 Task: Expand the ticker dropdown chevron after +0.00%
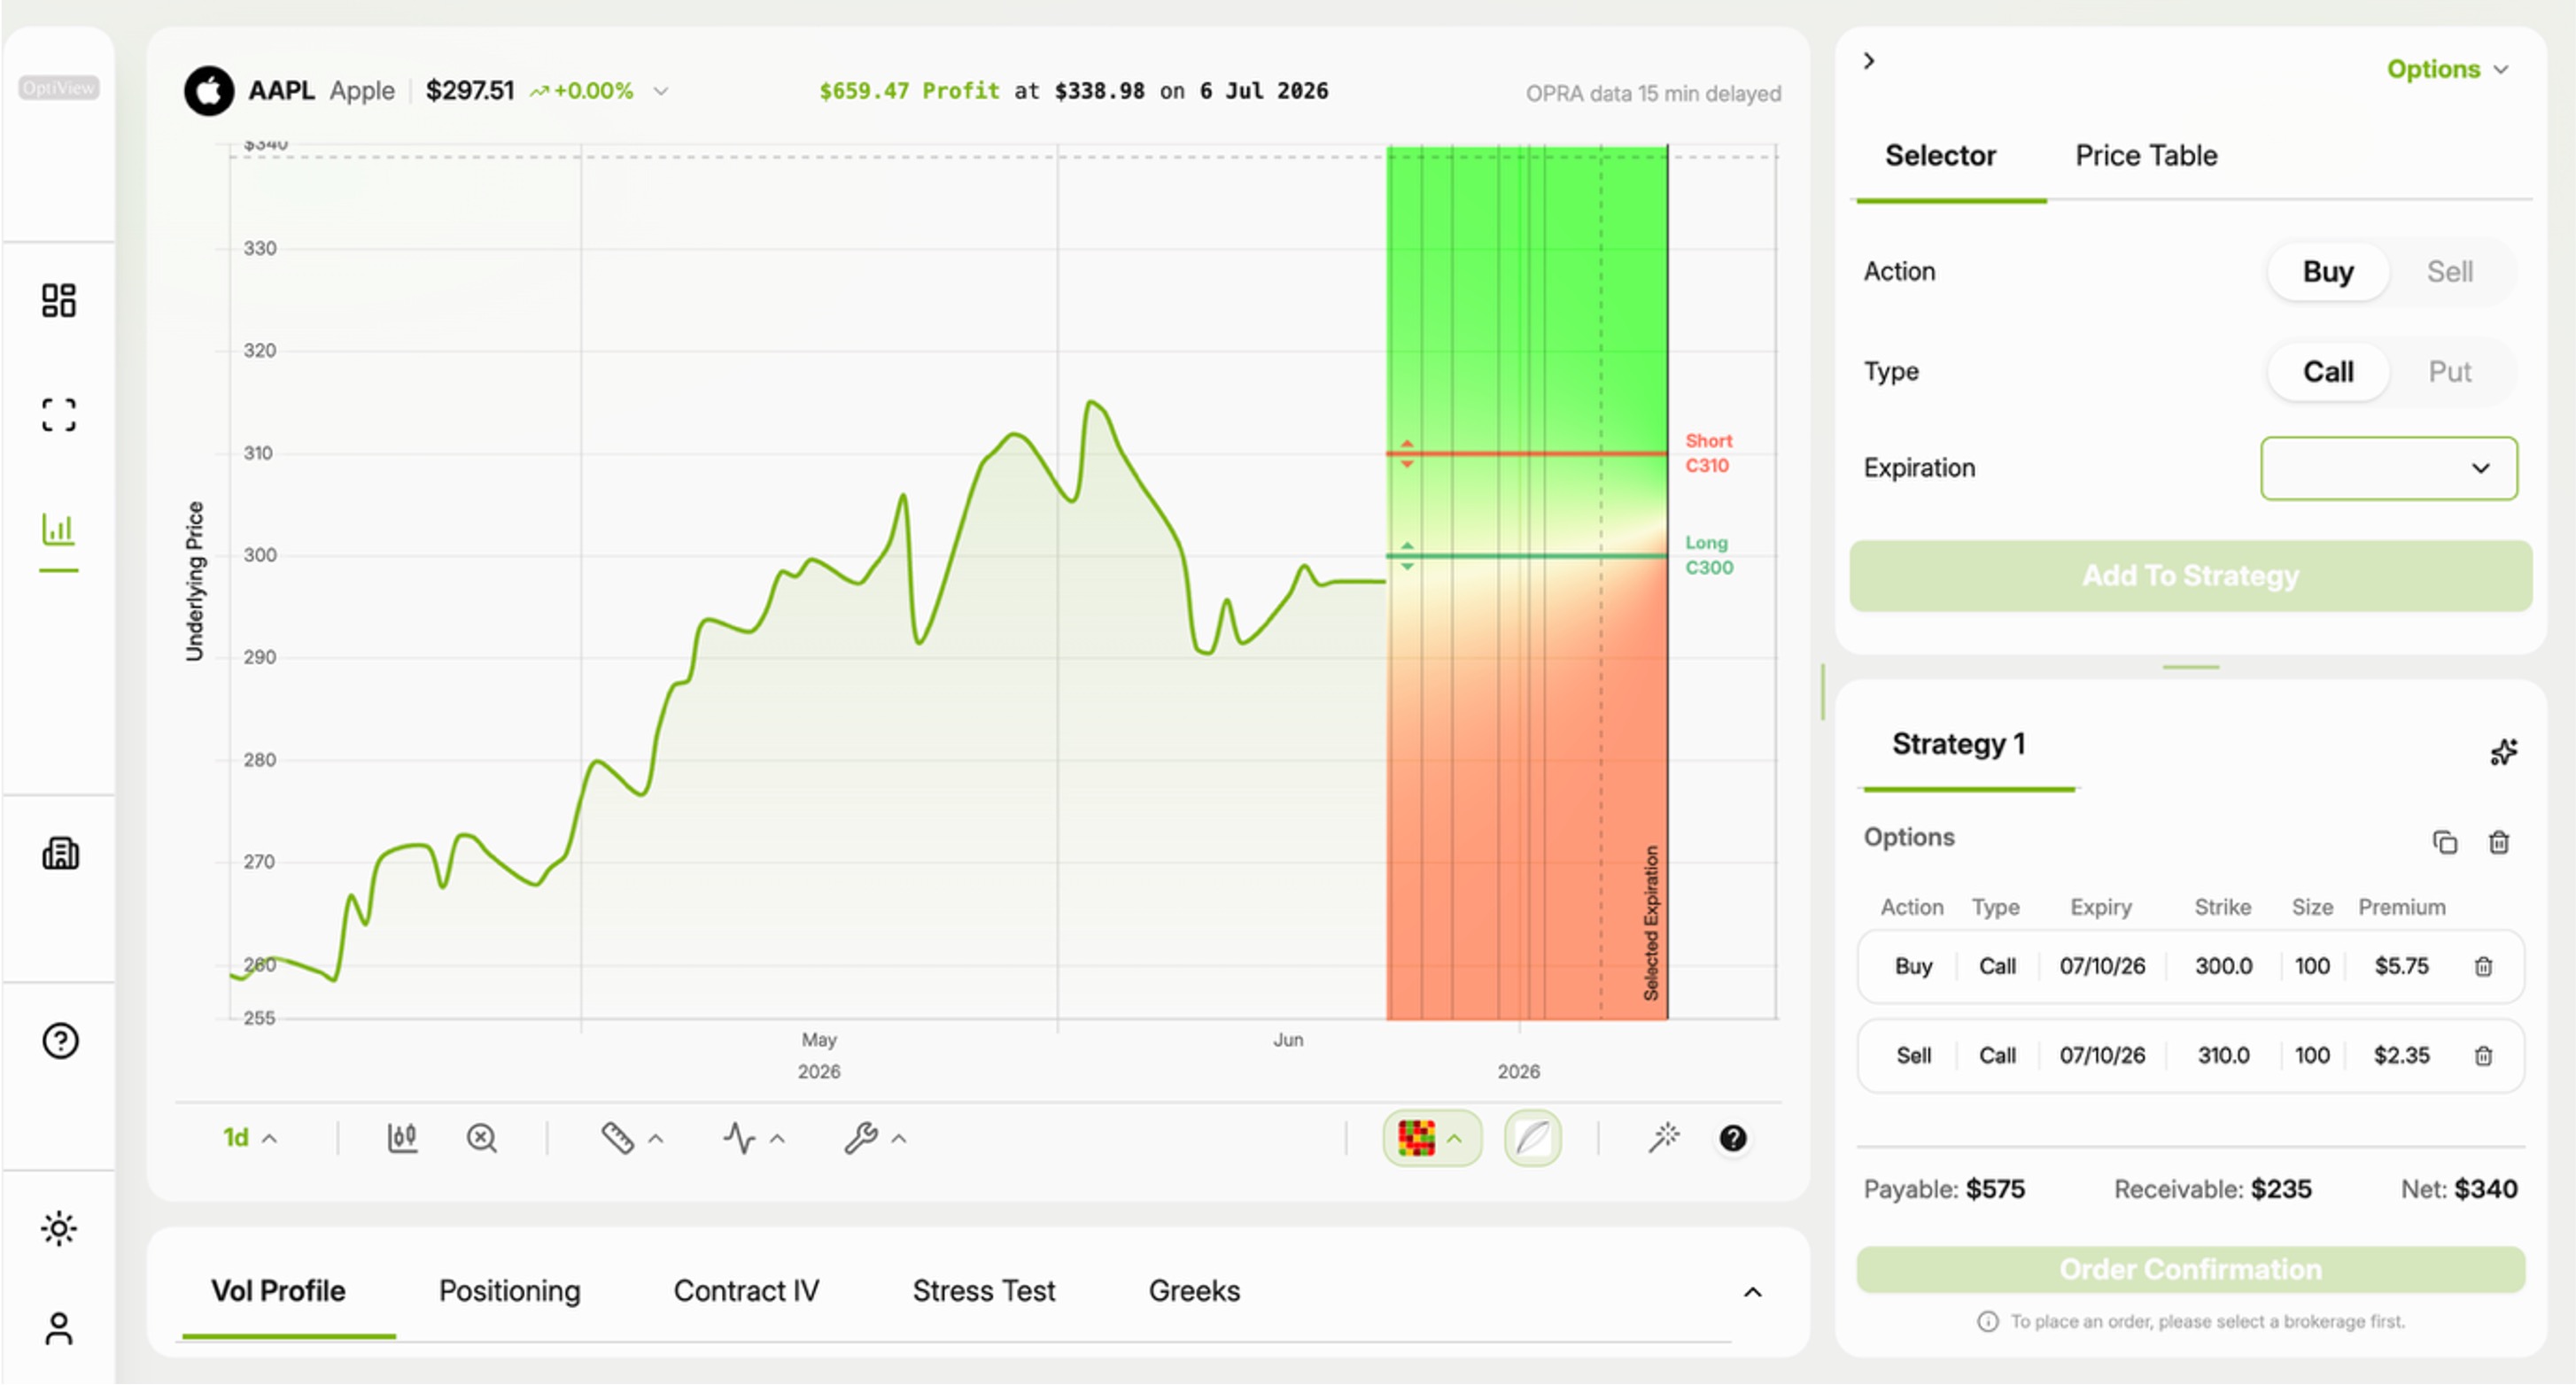tap(660, 91)
